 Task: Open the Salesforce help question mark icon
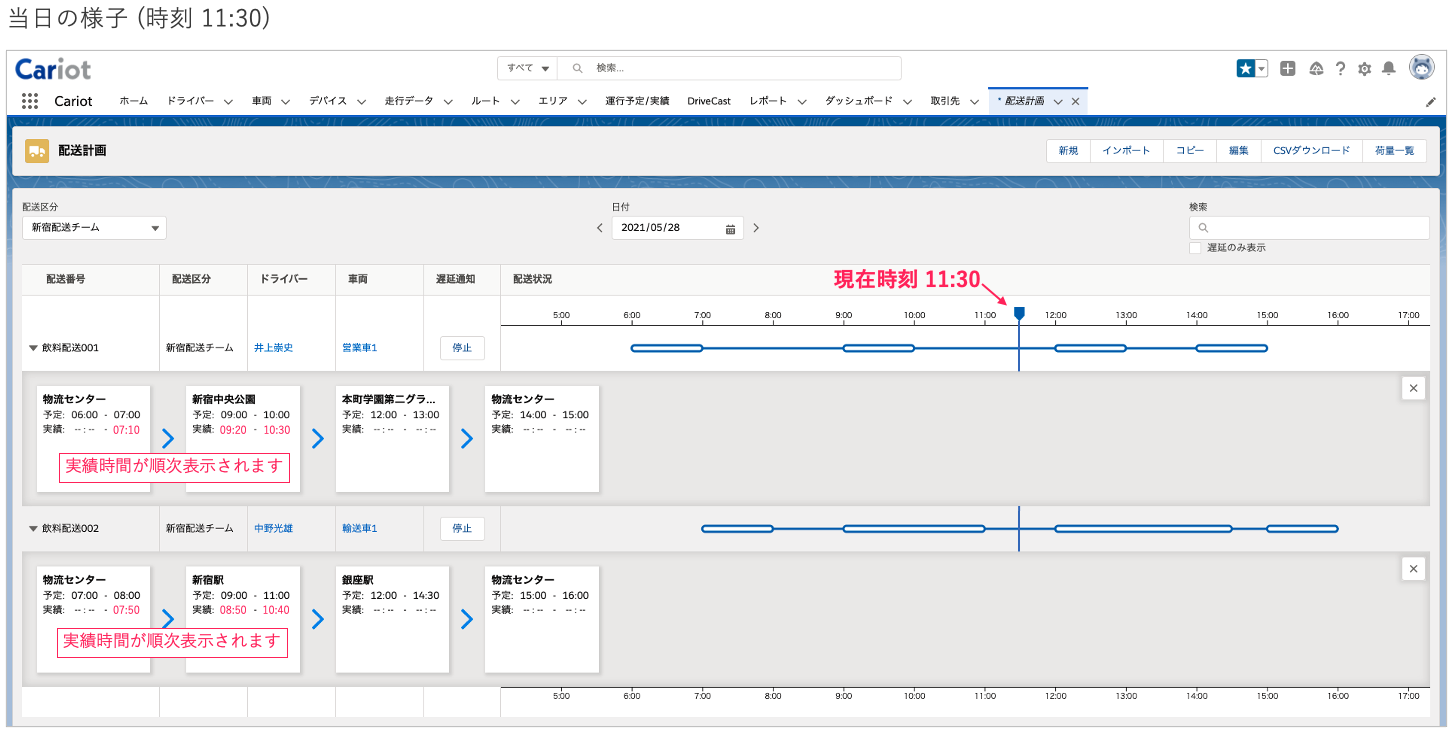click(1340, 68)
